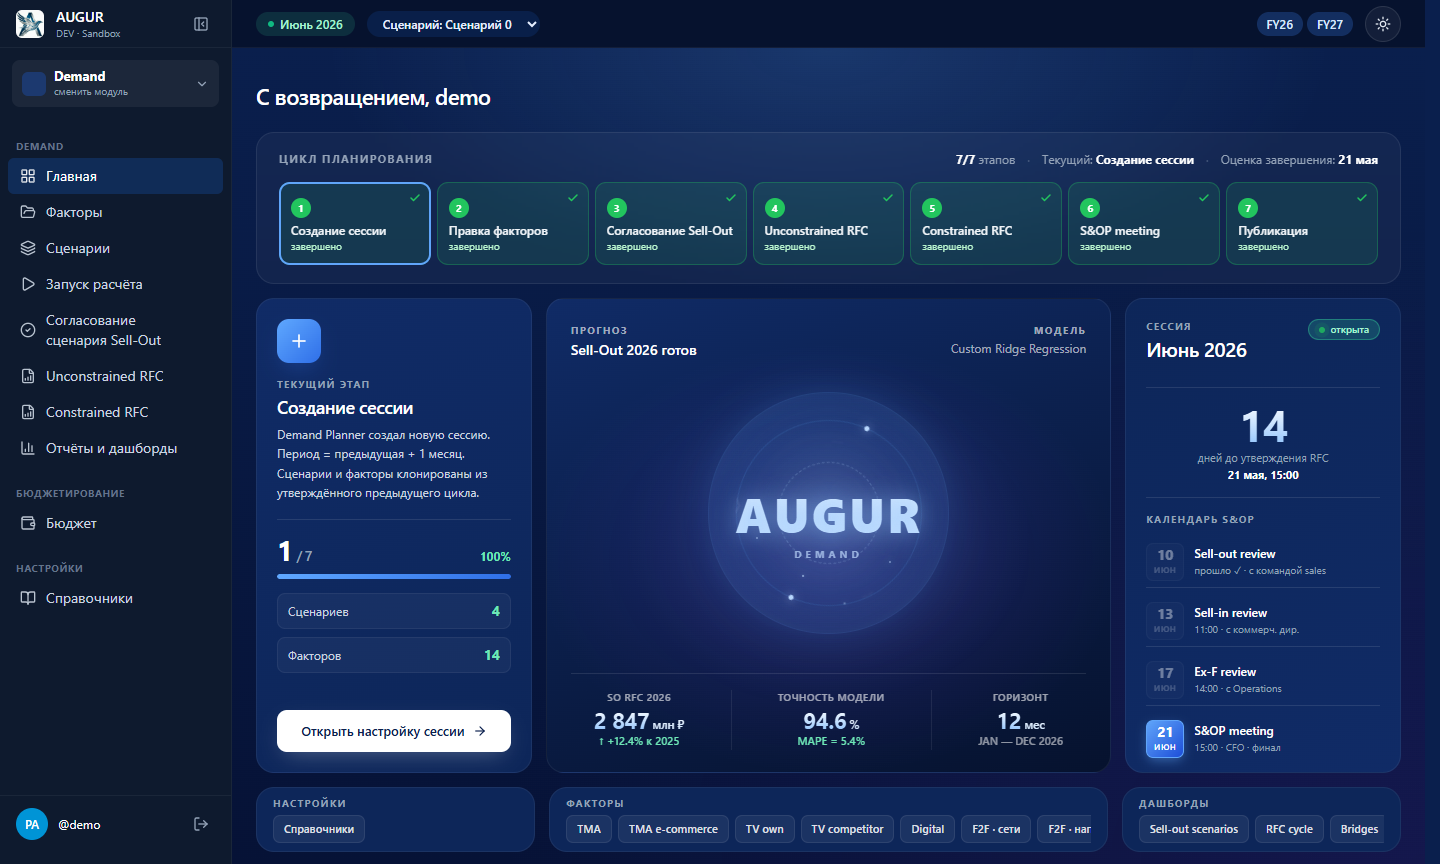Click the AUGUR logo icon
Viewport: 1440px width, 864px height.
[30, 24]
